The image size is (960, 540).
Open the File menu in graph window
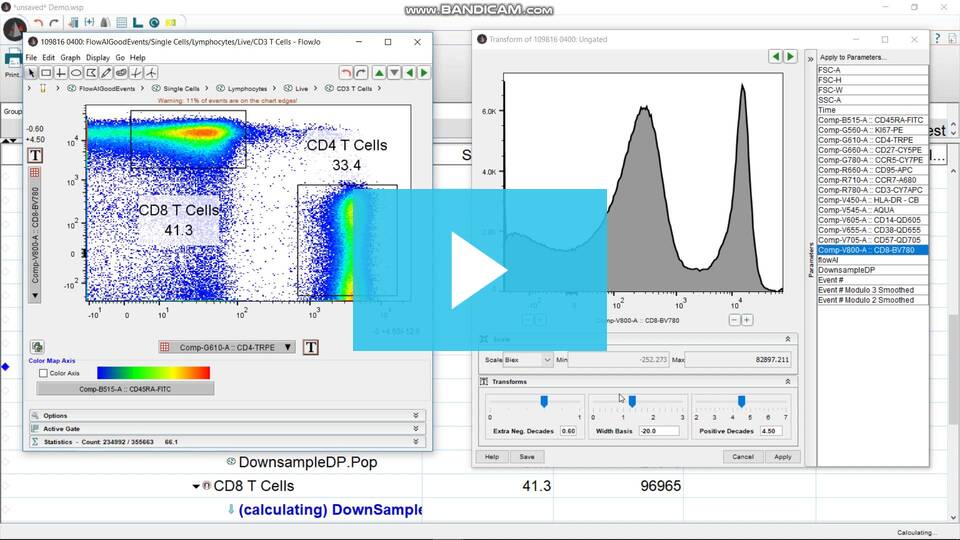tap(31, 58)
